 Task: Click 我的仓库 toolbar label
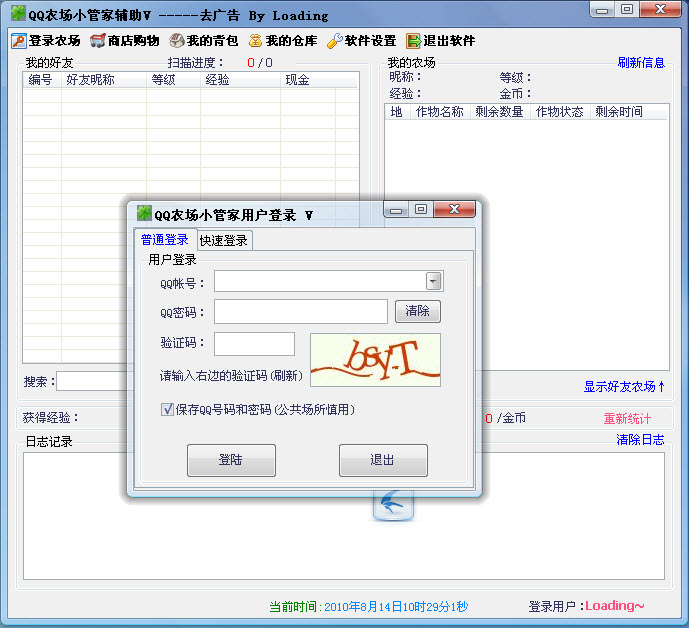[291, 41]
